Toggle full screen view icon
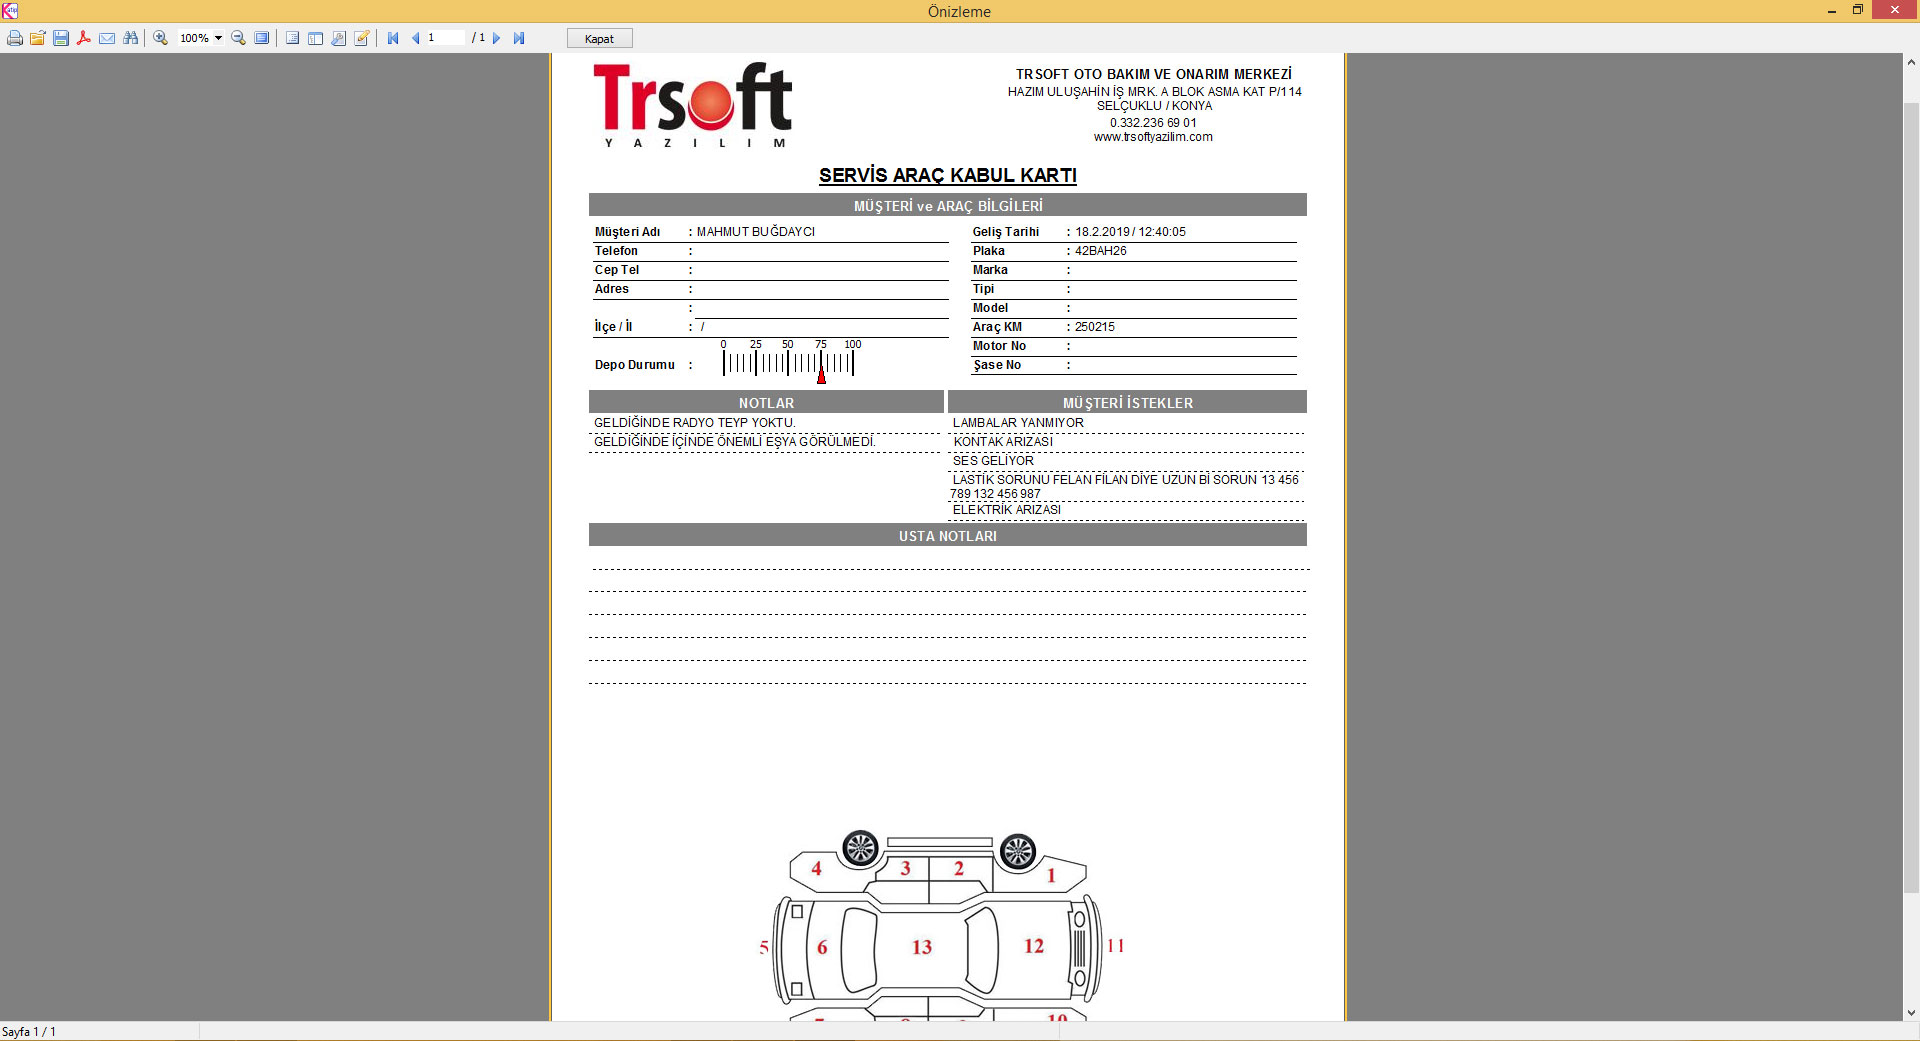 point(261,38)
